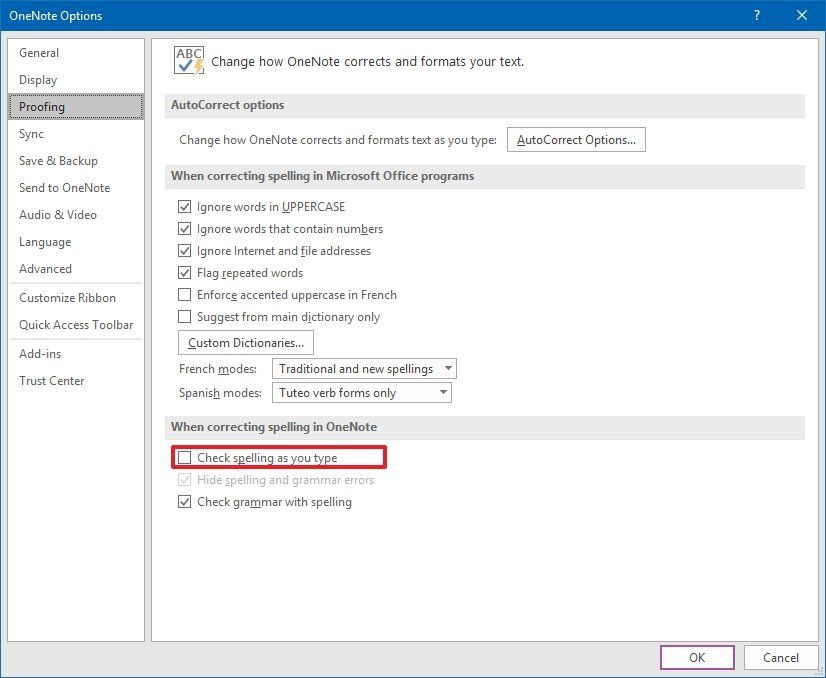The height and width of the screenshot is (678, 826).
Task: Dismiss the dialog with Cancel
Action: (781, 657)
